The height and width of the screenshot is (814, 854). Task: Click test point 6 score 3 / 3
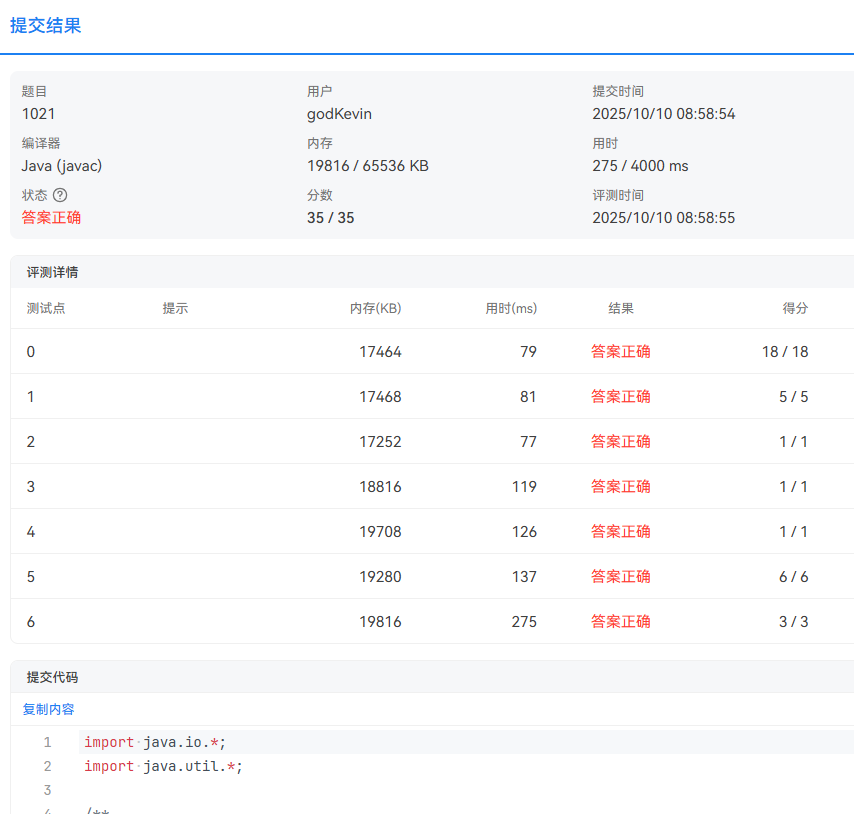(x=794, y=622)
